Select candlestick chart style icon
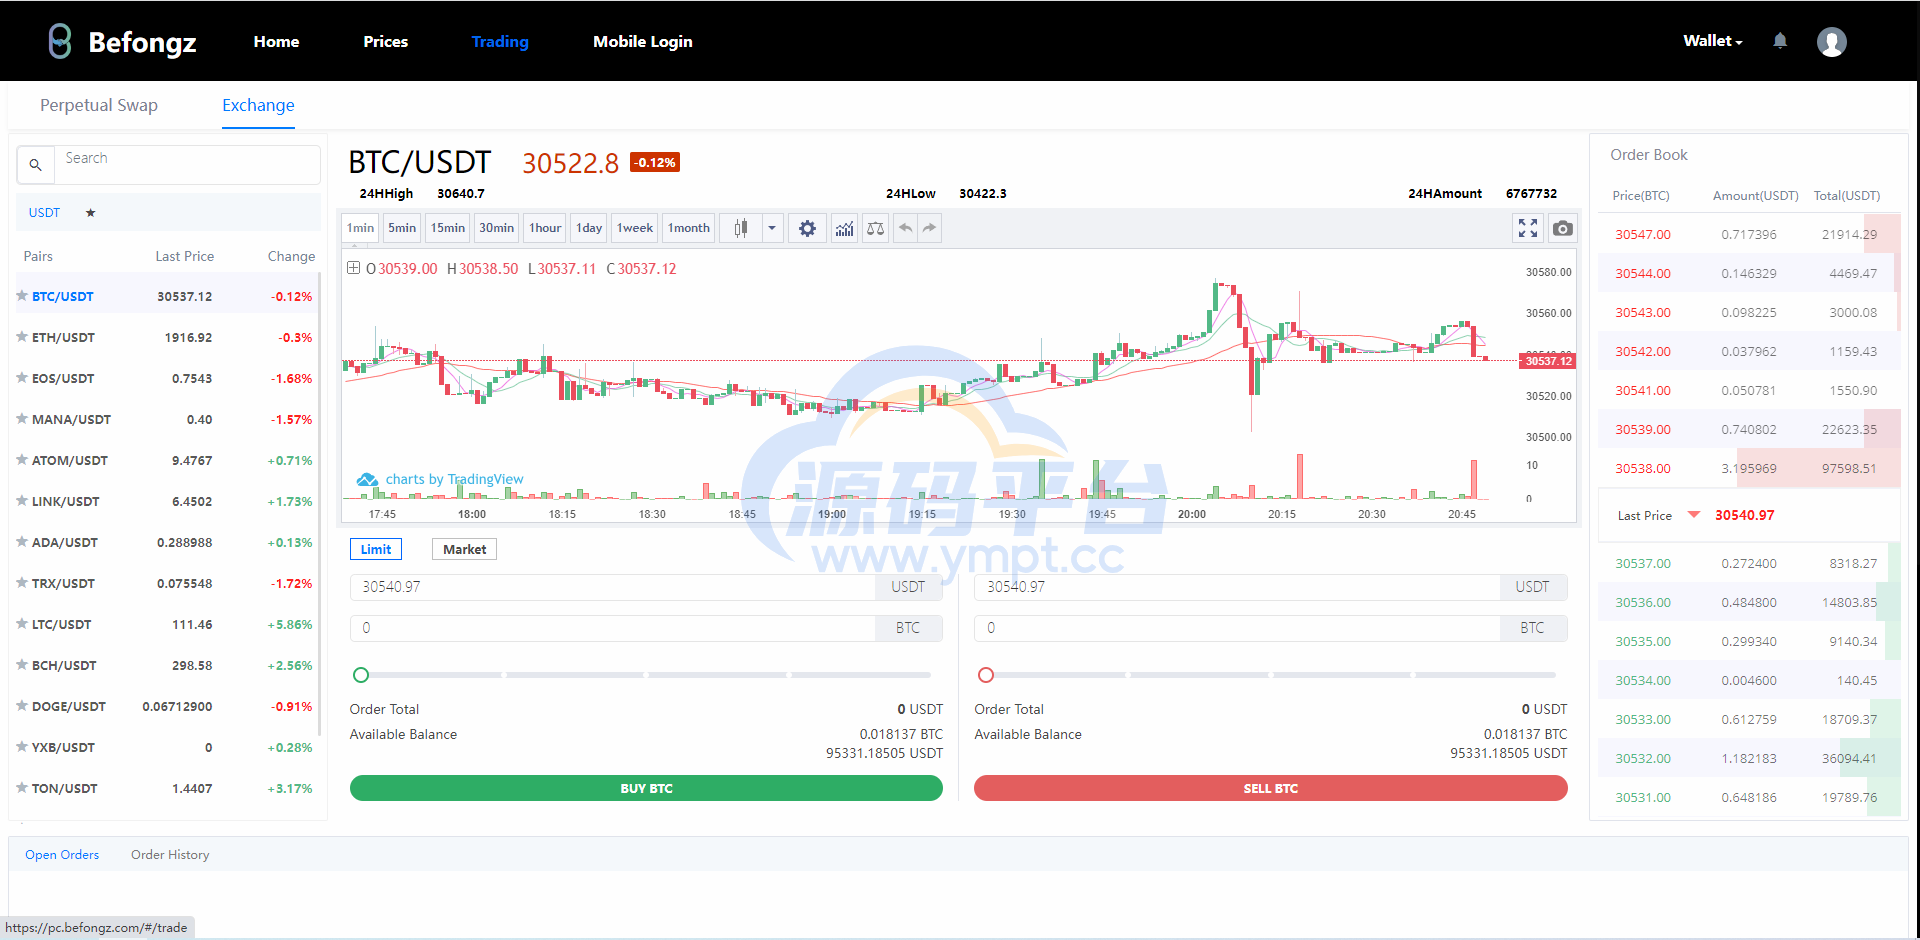 click(x=741, y=228)
